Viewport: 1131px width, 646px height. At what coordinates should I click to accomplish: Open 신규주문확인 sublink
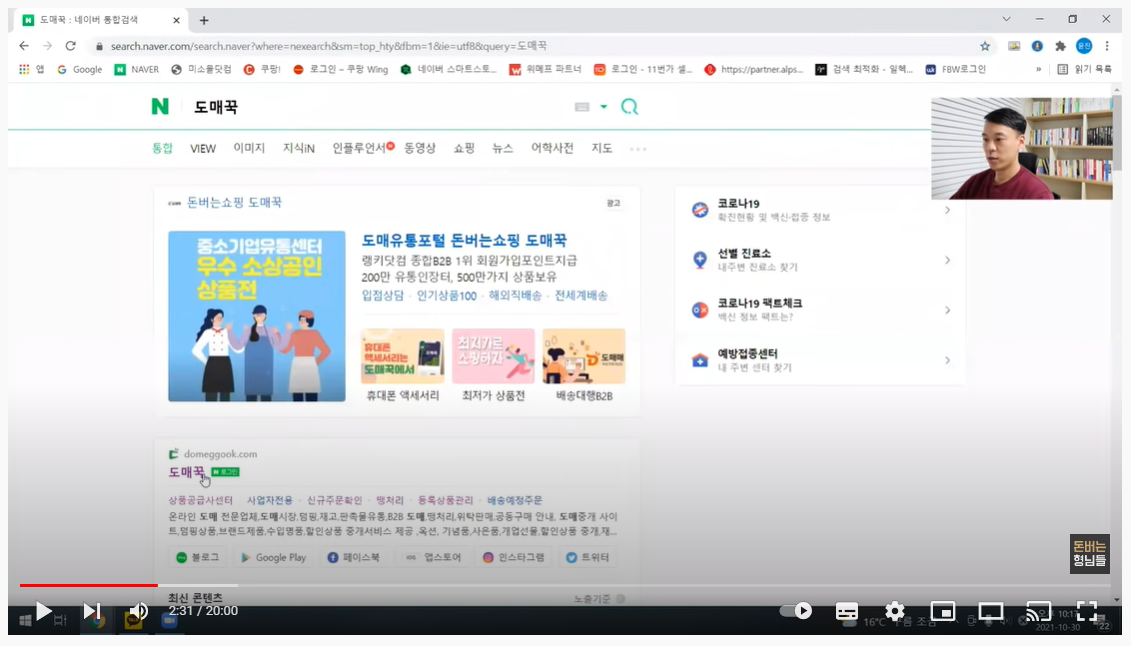(334, 500)
